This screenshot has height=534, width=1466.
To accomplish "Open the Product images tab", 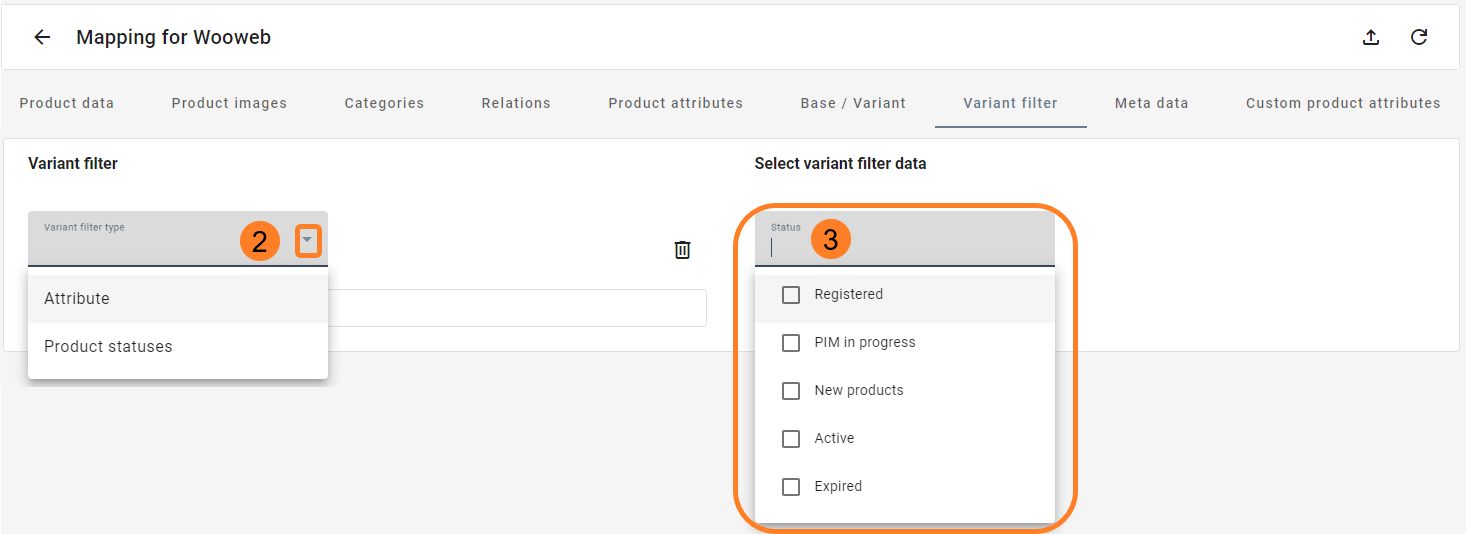I will (229, 103).
